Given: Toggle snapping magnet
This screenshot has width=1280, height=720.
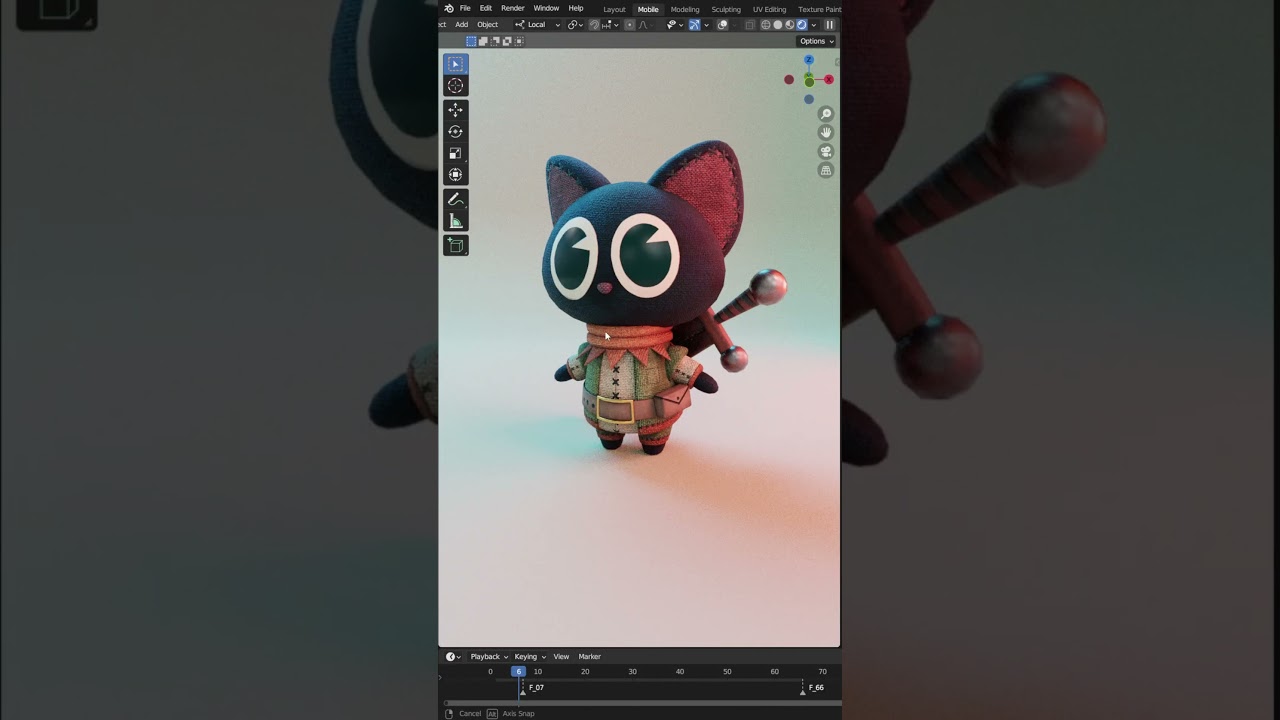Looking at the screenshot, I should click(594, 25).
